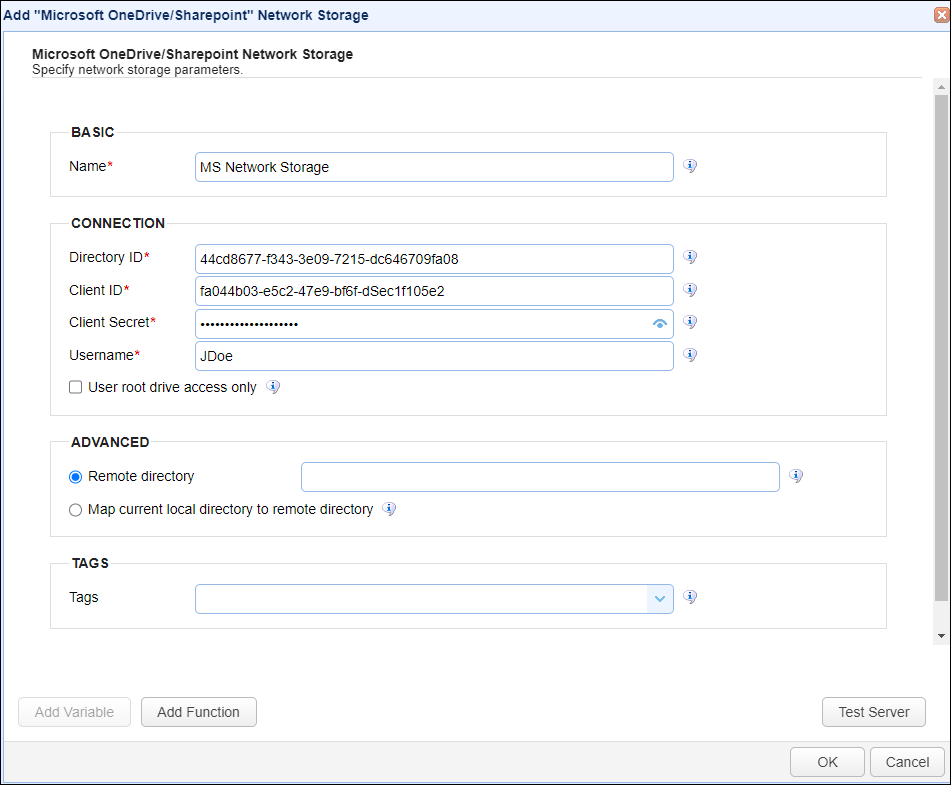Open info for Map current local directory
The image size is (951, 785).
[389, 509]
